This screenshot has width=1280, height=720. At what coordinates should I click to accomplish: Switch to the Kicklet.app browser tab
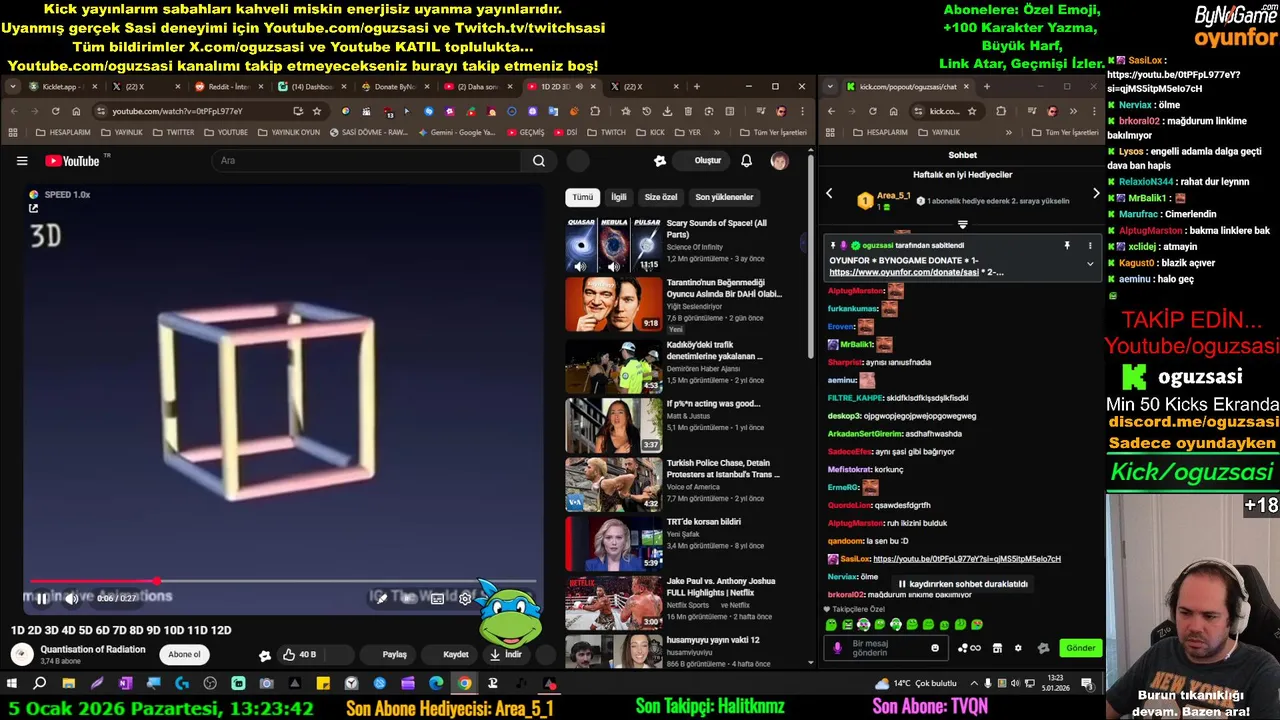(60, 87)
